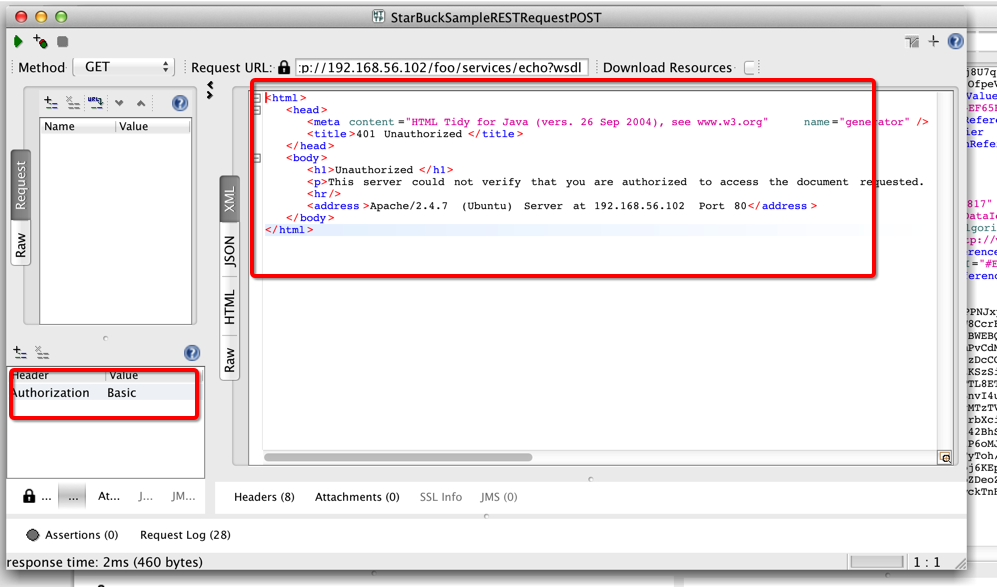
Task: View the Request Log (28)
Action: (184, 535)
